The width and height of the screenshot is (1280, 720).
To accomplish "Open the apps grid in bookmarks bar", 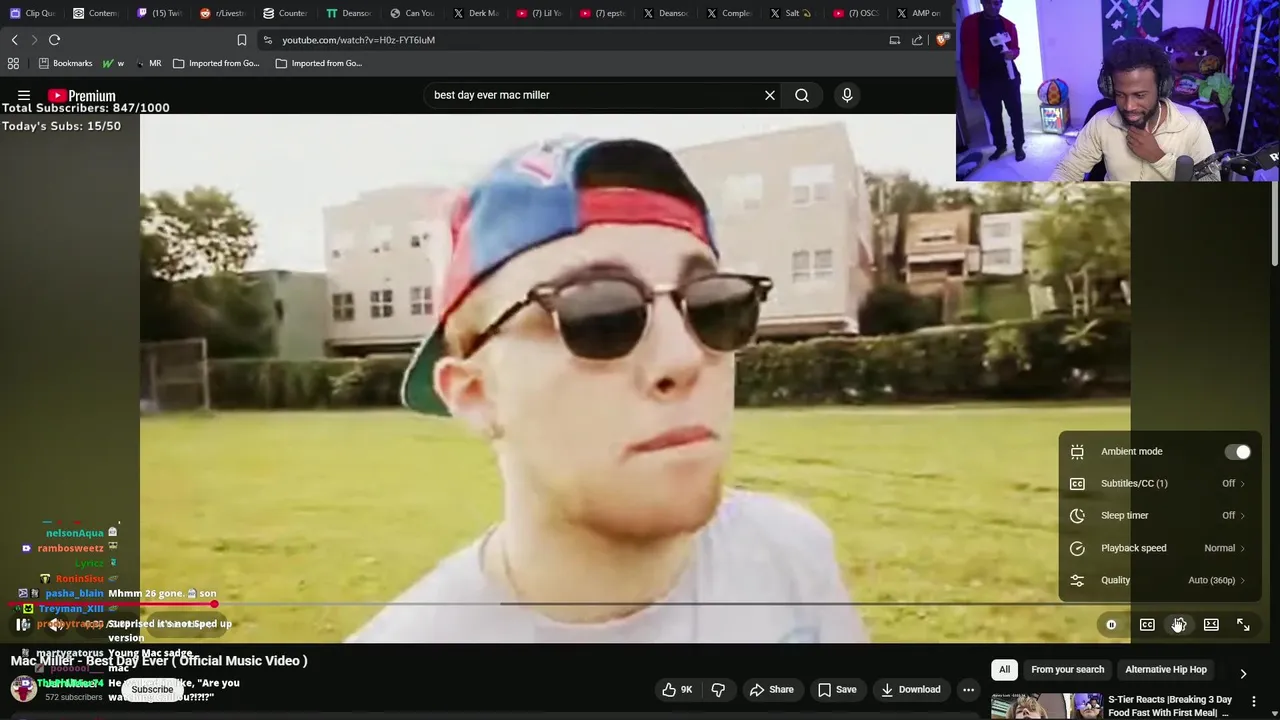I will [x=13, y=63].
